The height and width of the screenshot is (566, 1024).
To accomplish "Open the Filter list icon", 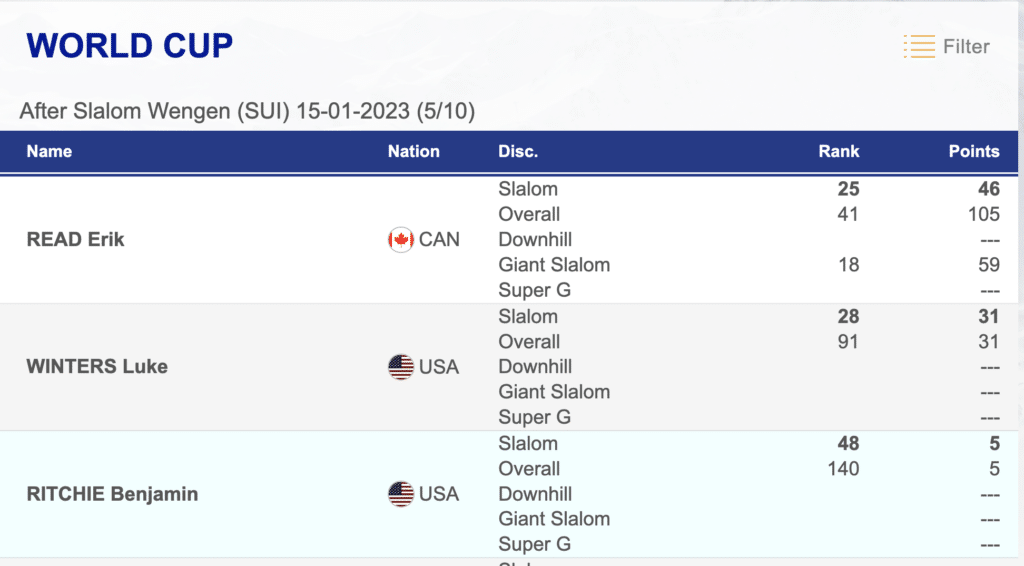I will (x=919, y=46).
